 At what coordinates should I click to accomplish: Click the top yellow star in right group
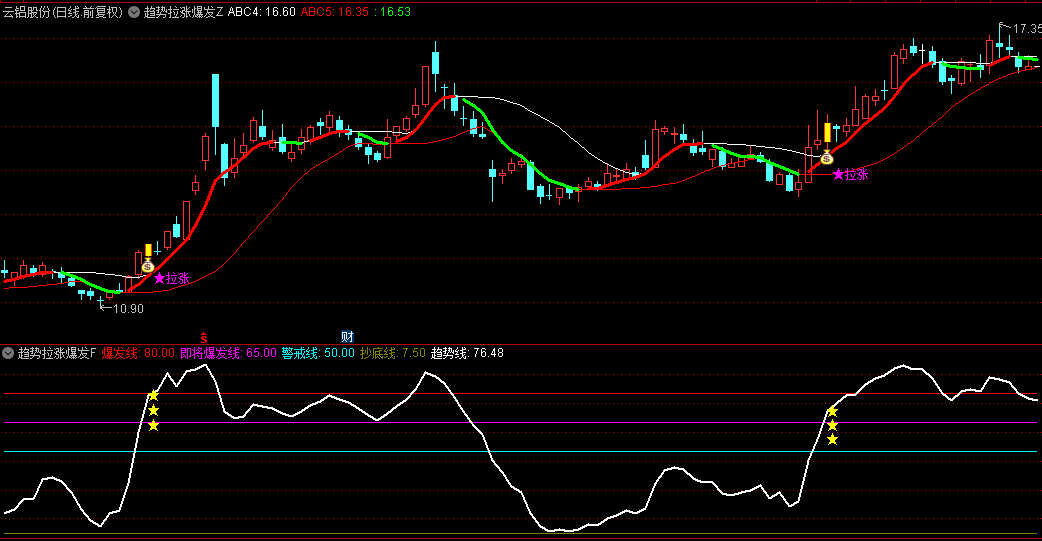(x=832, y=411)
